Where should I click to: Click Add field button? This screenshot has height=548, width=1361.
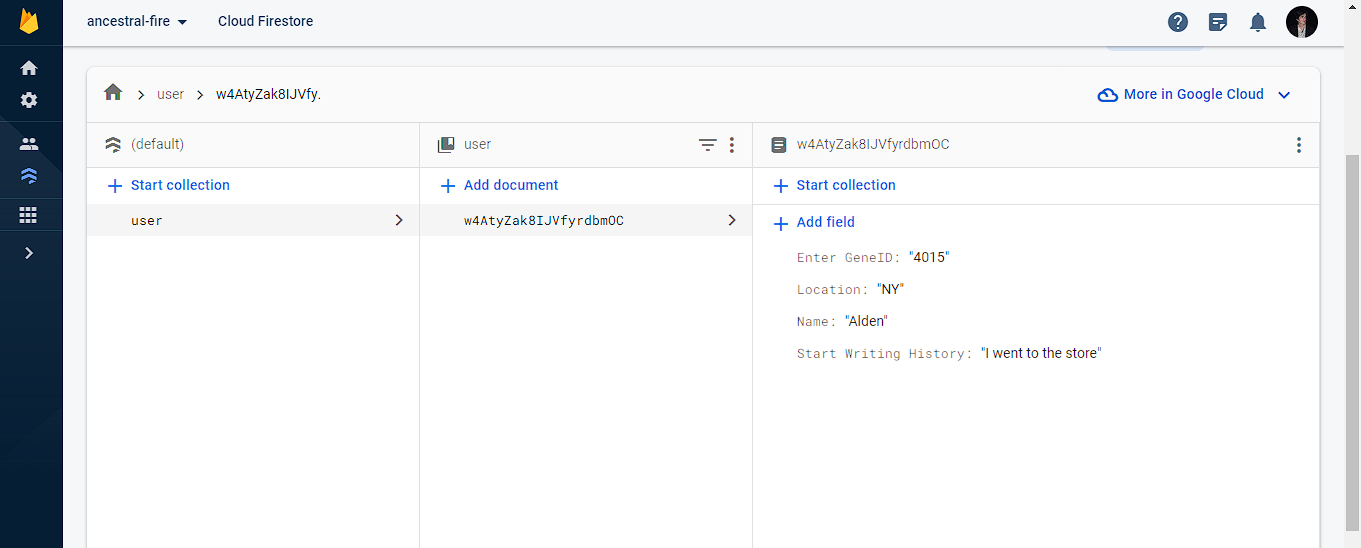(814, 222)
